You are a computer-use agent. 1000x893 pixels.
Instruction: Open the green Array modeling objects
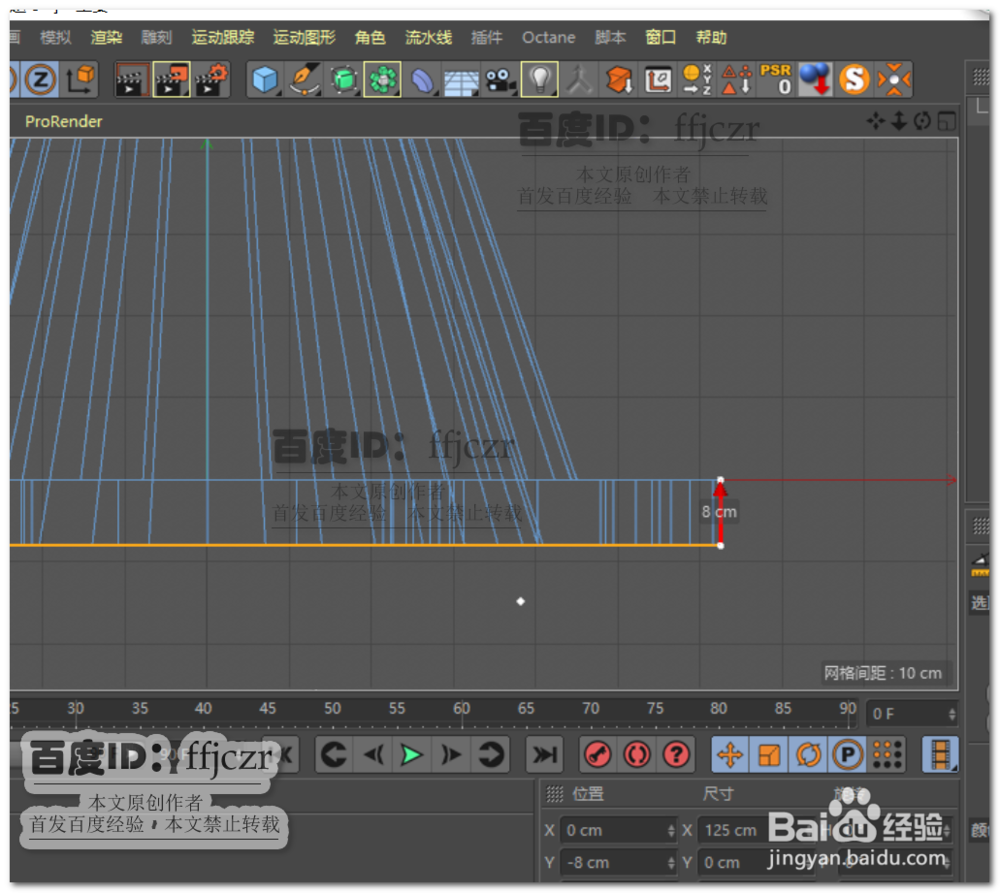pos(383,80)
